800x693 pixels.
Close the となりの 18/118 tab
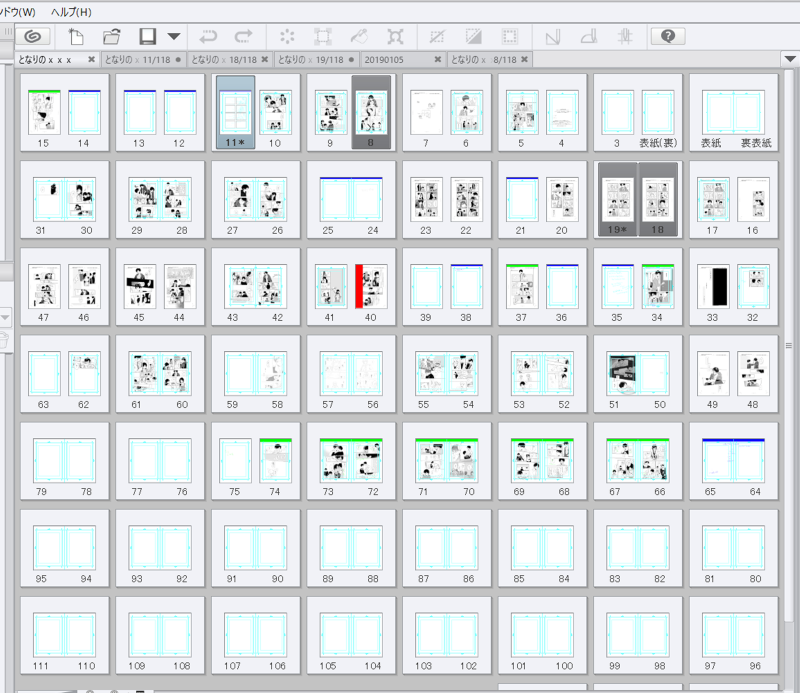click(x=264, y=59)
